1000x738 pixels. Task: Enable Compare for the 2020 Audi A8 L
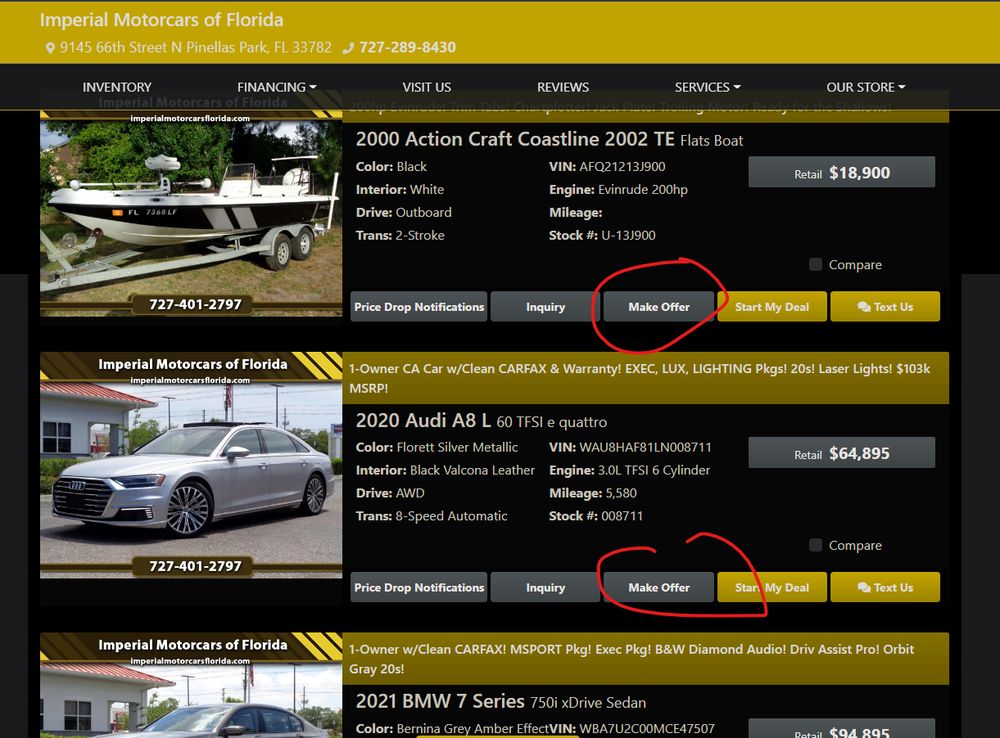(x=816, y=545)
